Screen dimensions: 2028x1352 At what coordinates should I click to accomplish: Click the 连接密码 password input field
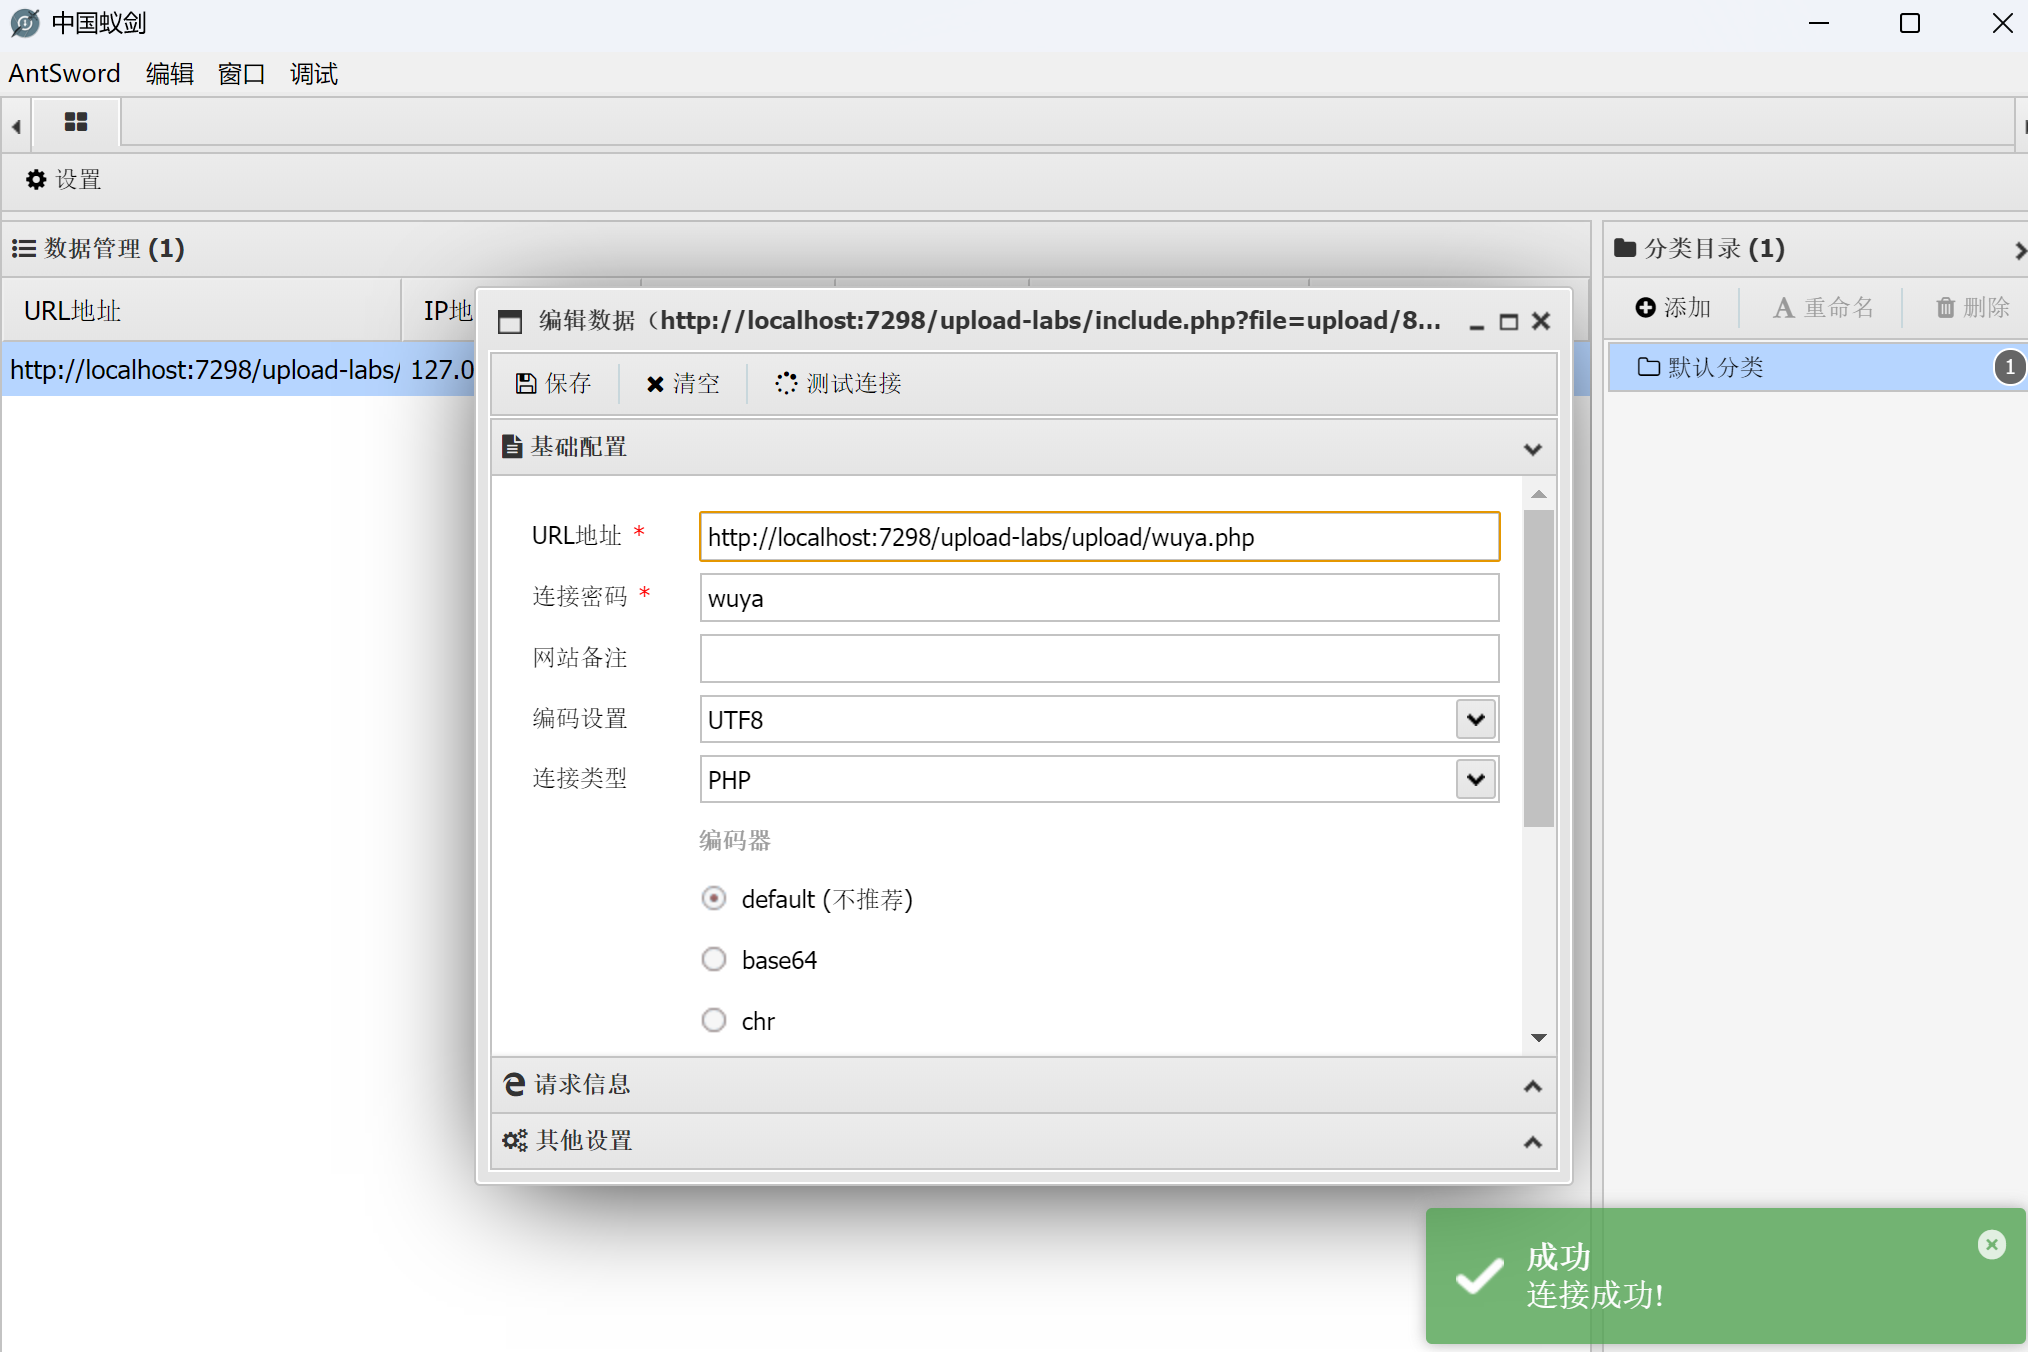1098,599
